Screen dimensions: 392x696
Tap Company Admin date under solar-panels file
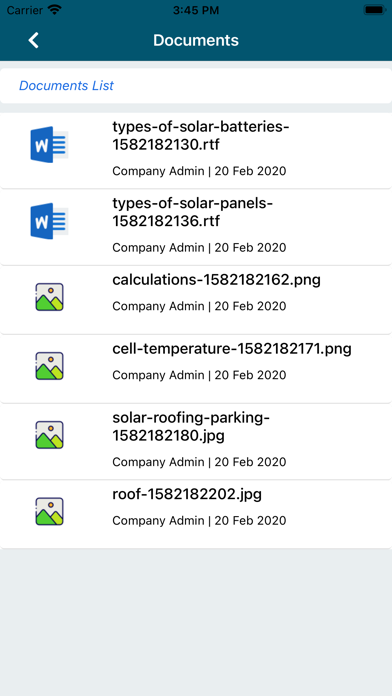199,247
